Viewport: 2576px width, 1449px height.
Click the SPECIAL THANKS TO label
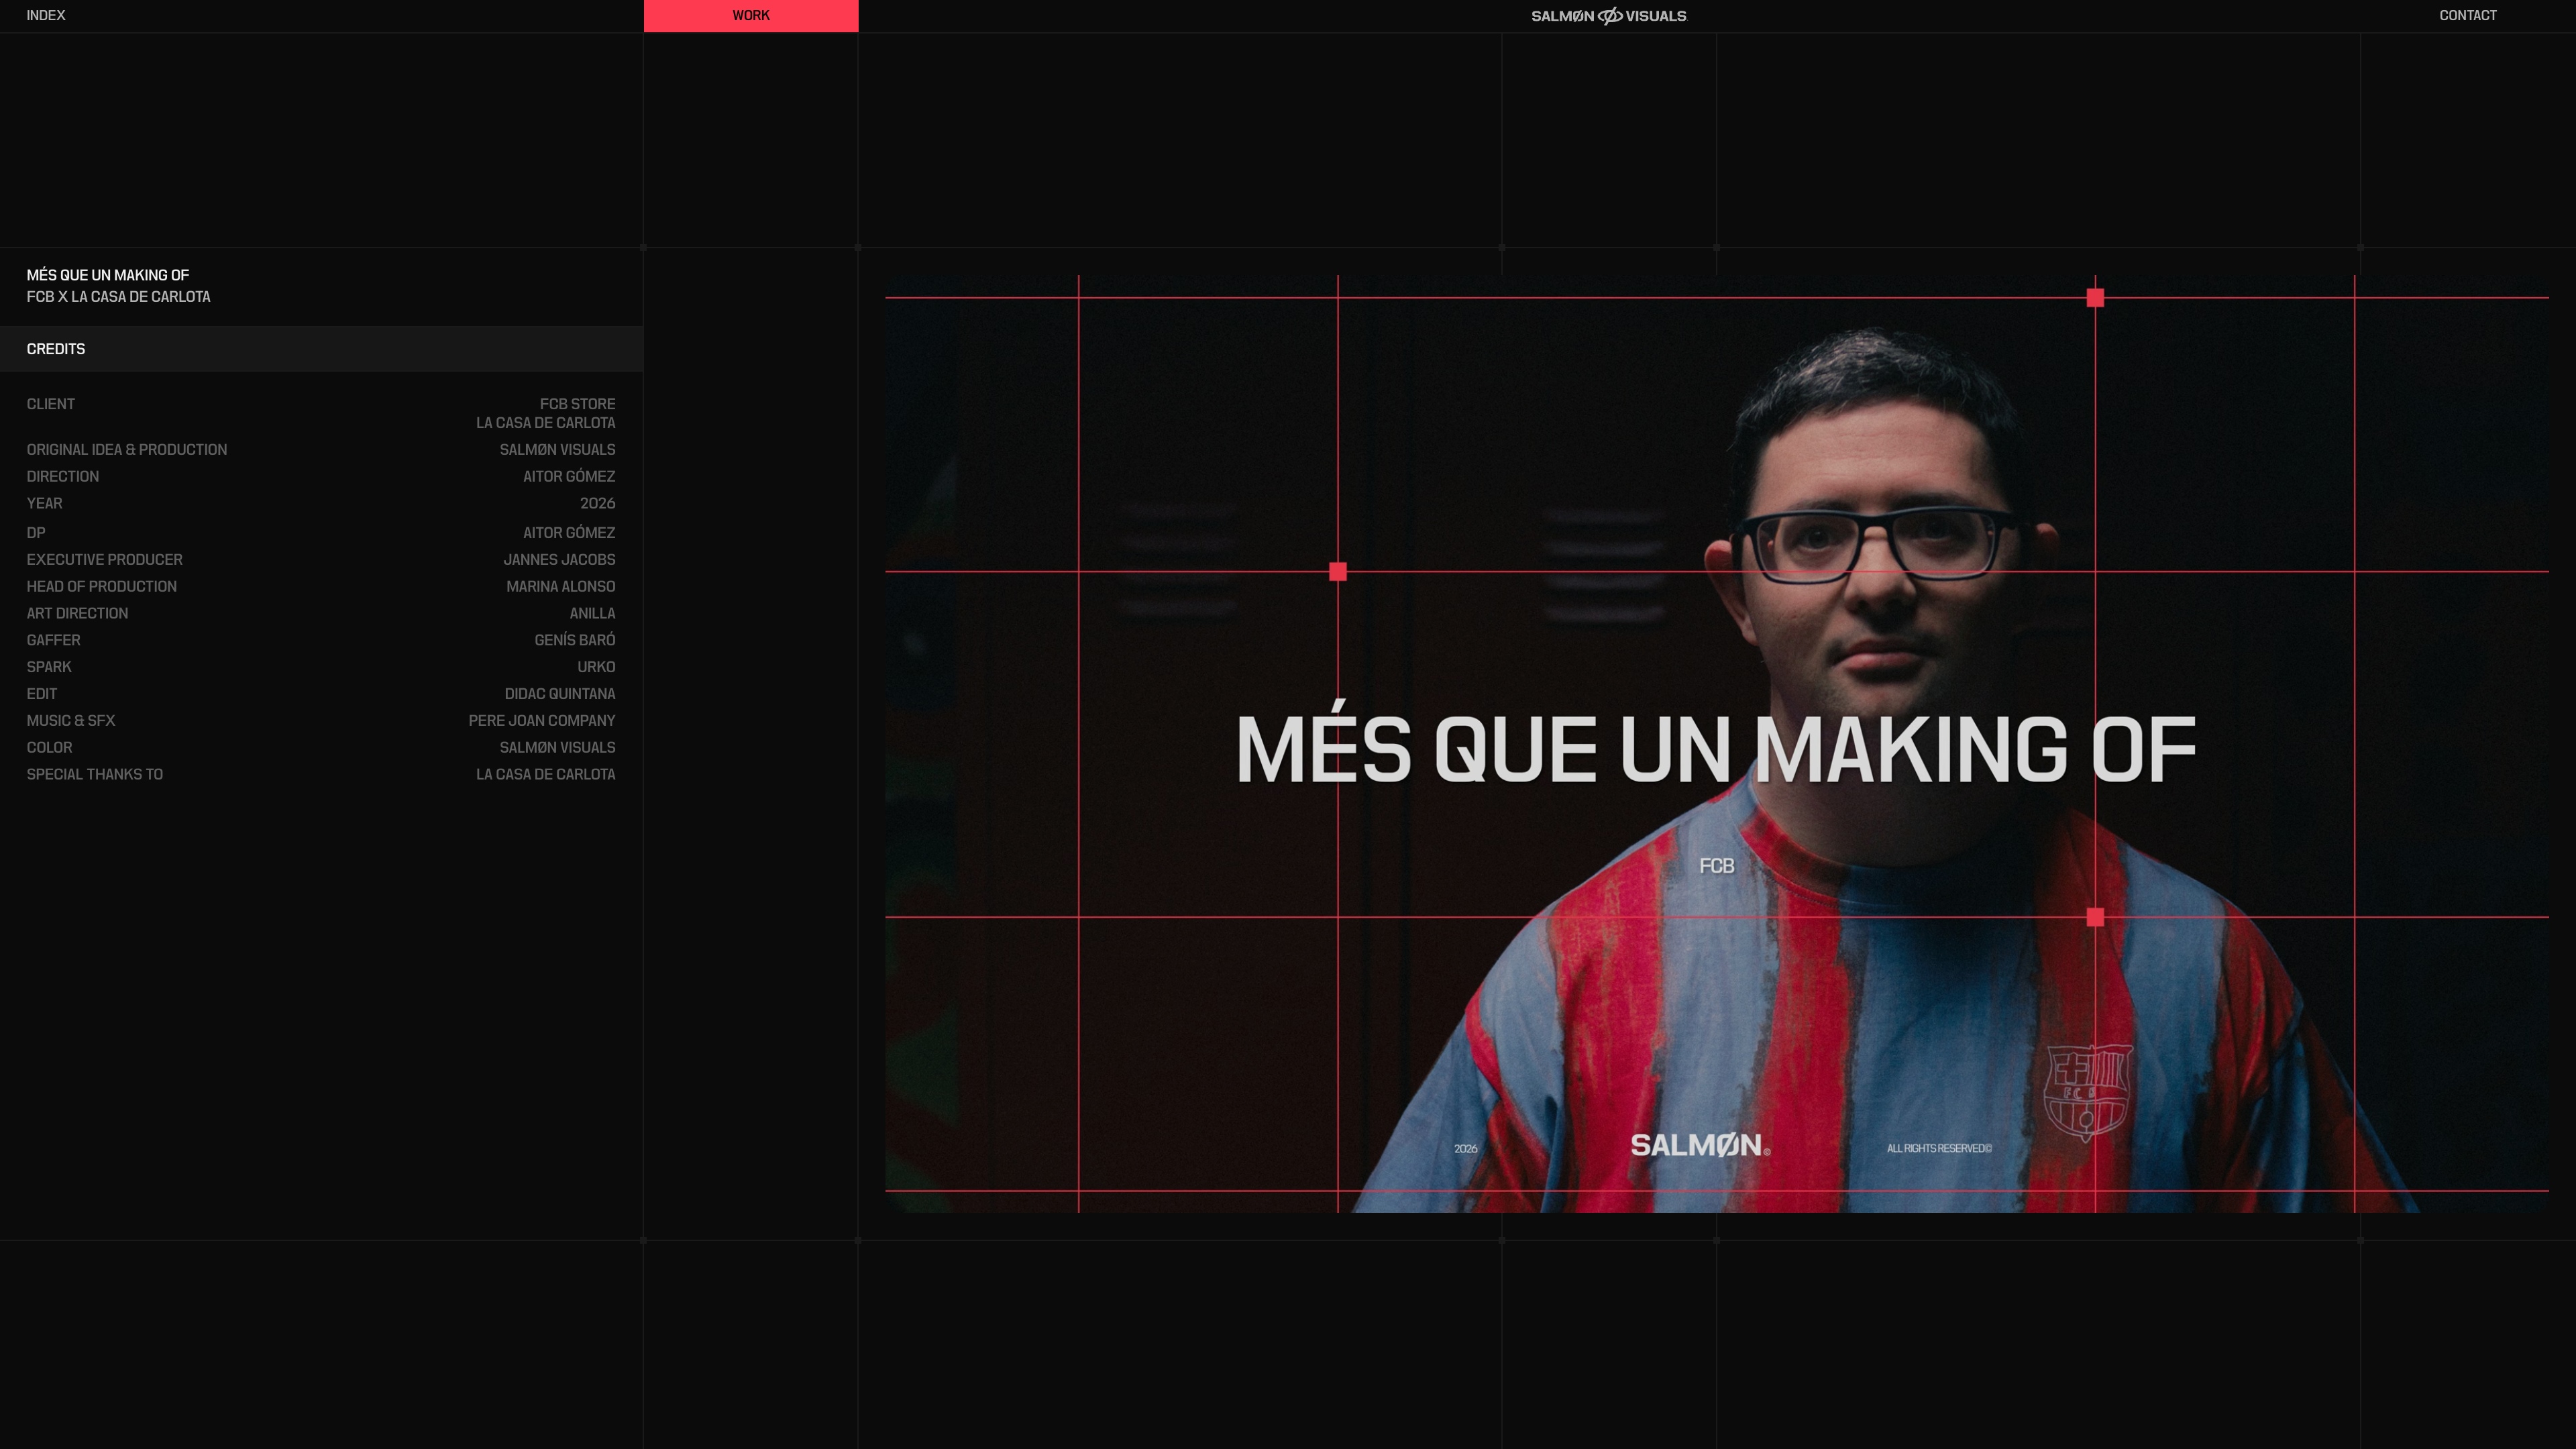pos(95,776)
